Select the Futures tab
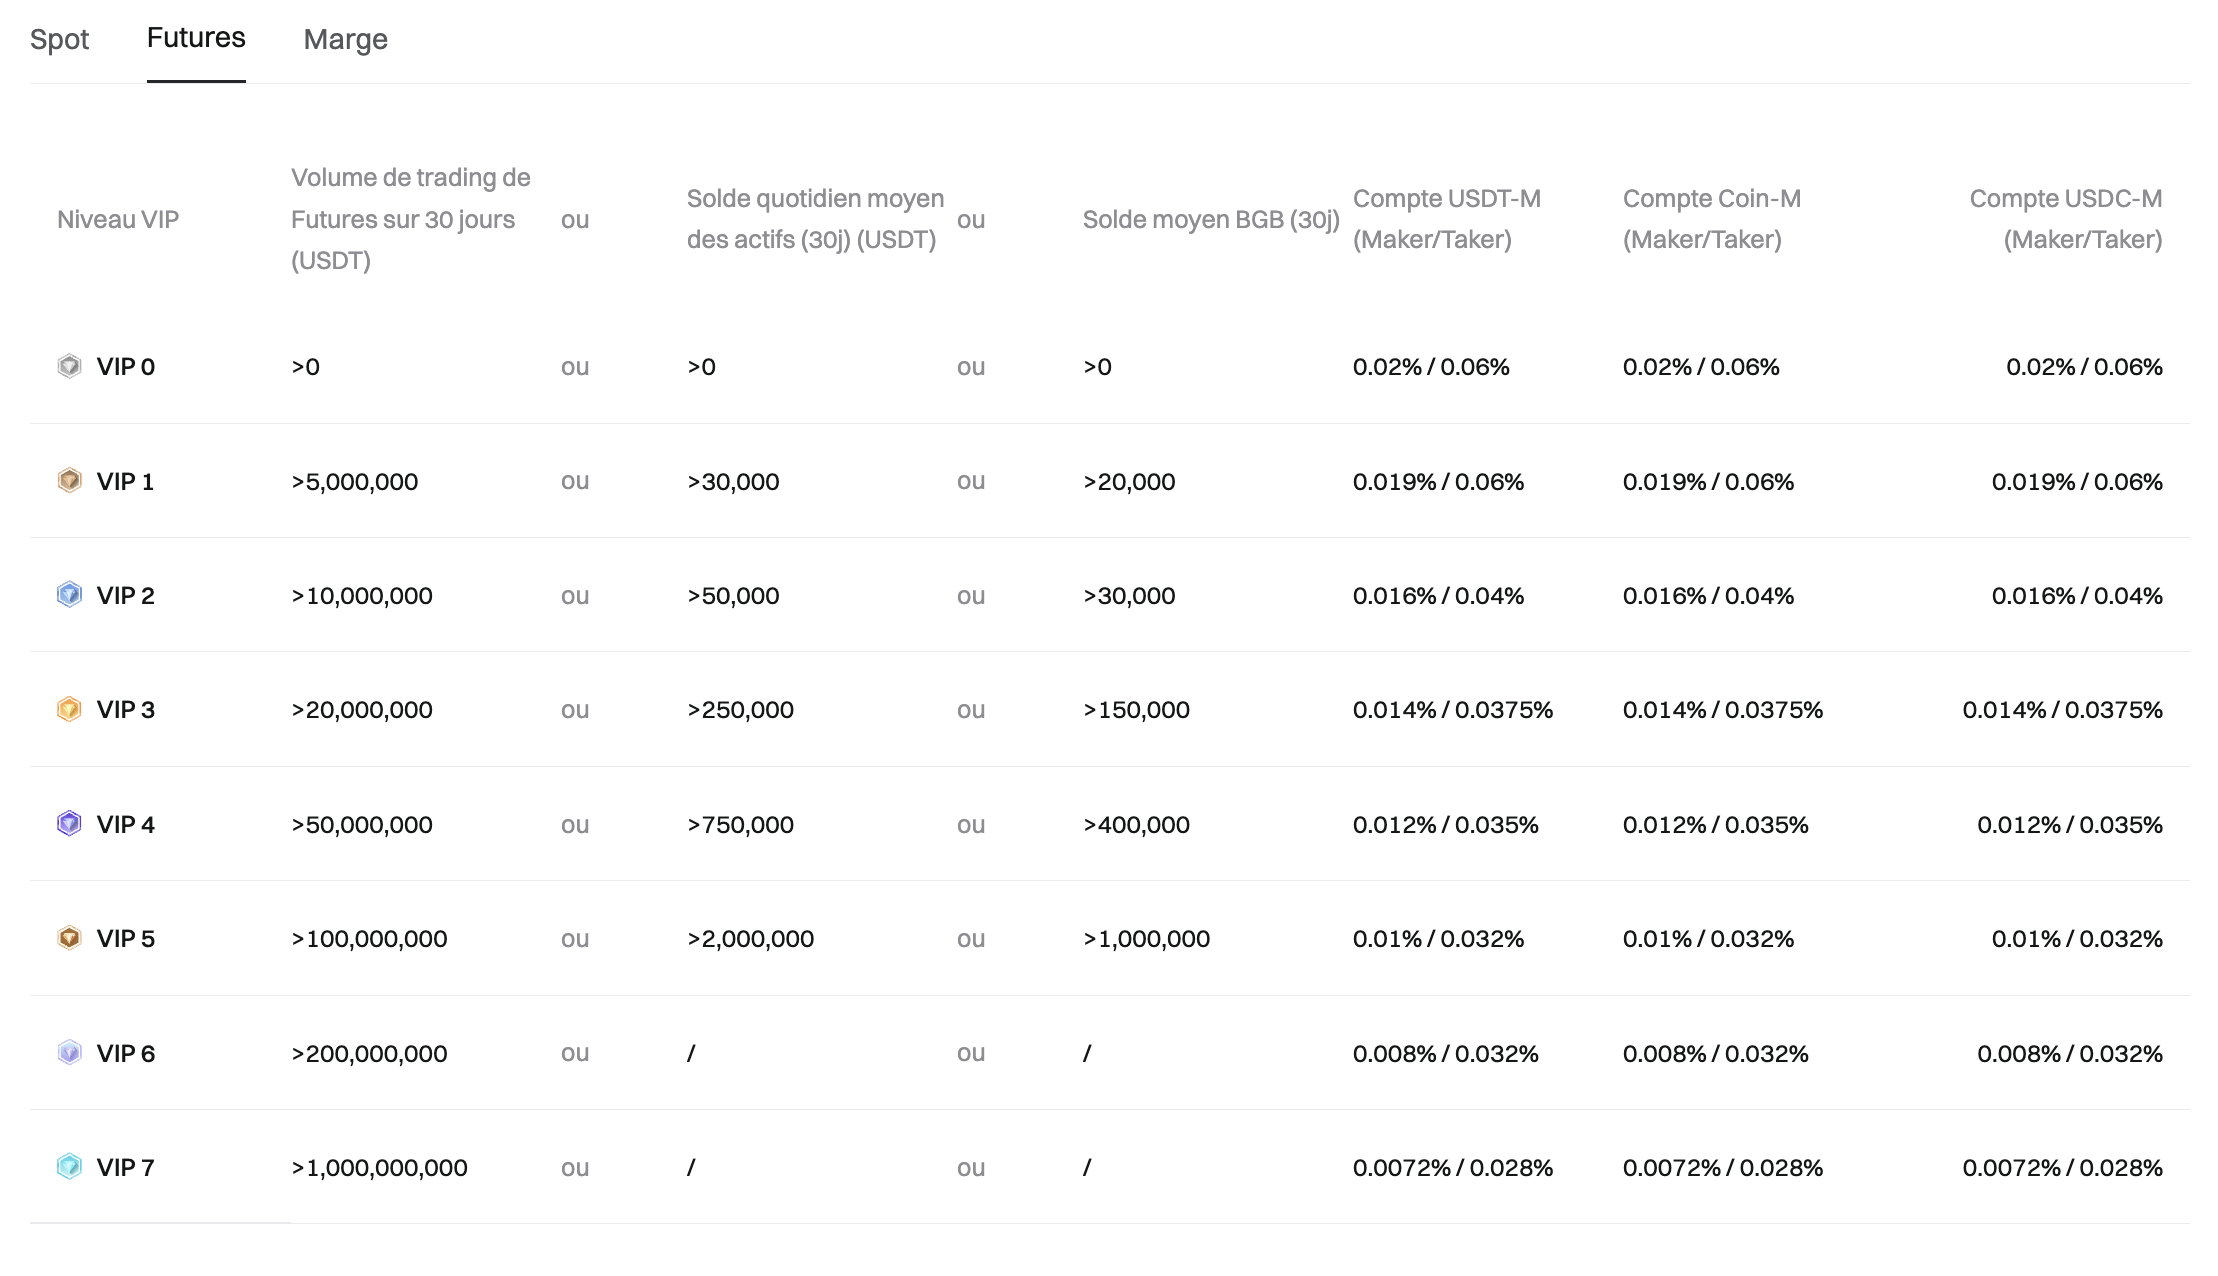Screen dimensions: 2218x1276 [x=196, y=38]
